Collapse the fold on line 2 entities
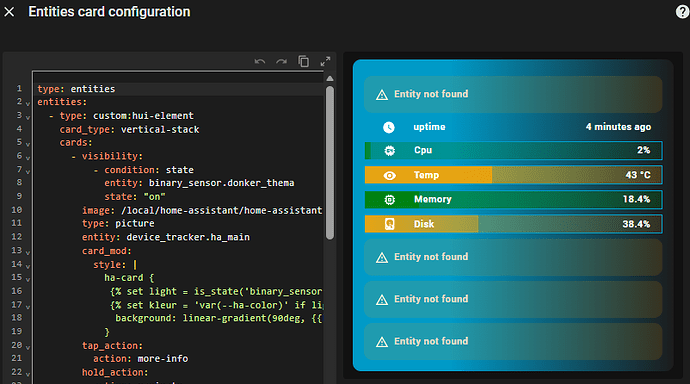Viewport: 690px width, 384px height. coord(28,104)
